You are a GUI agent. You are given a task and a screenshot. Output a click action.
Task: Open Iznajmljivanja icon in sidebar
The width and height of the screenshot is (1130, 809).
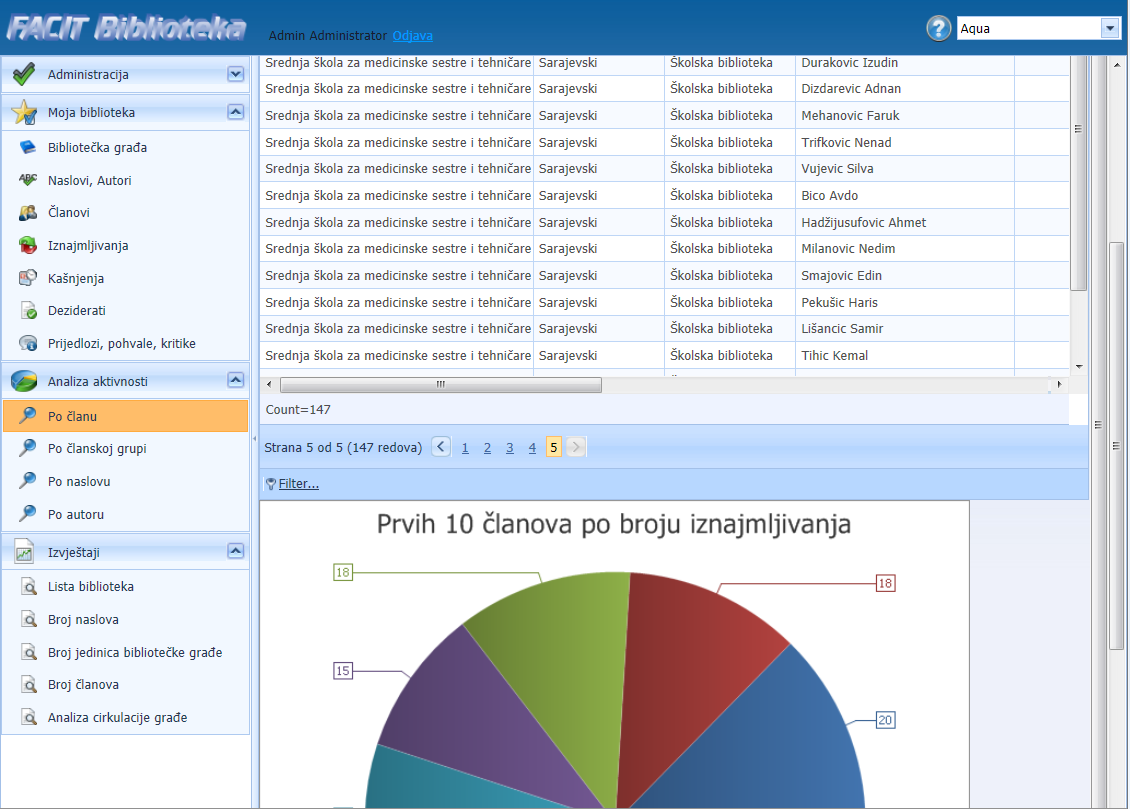pyautogui.click(x=28, y=246)
